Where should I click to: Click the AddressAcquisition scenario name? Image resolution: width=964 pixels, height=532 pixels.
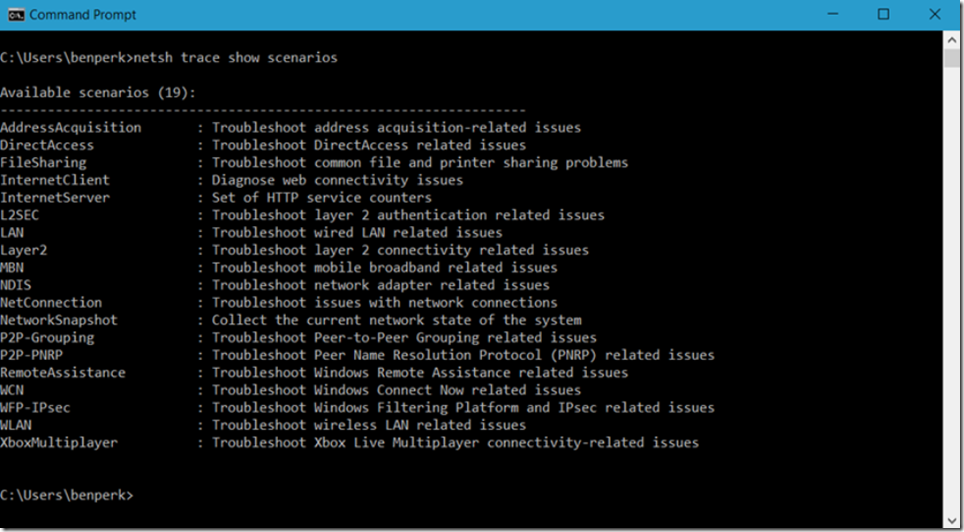[x=71, y=128]
